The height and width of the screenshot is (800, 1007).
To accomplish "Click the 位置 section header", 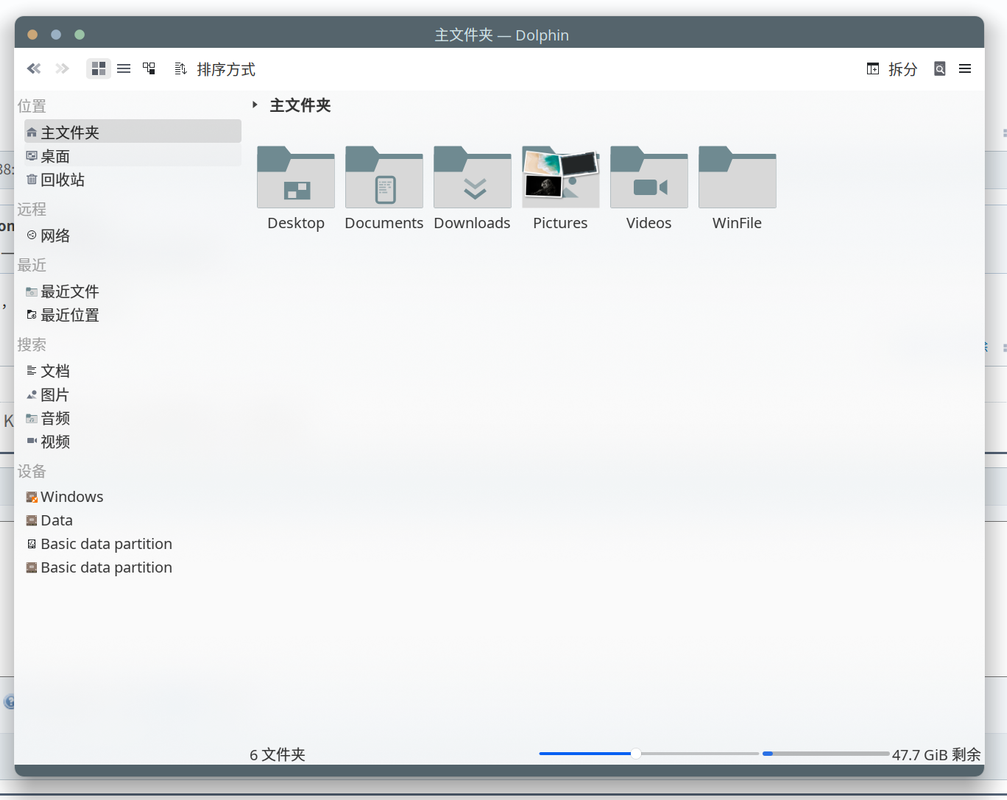I will point(31,106).
